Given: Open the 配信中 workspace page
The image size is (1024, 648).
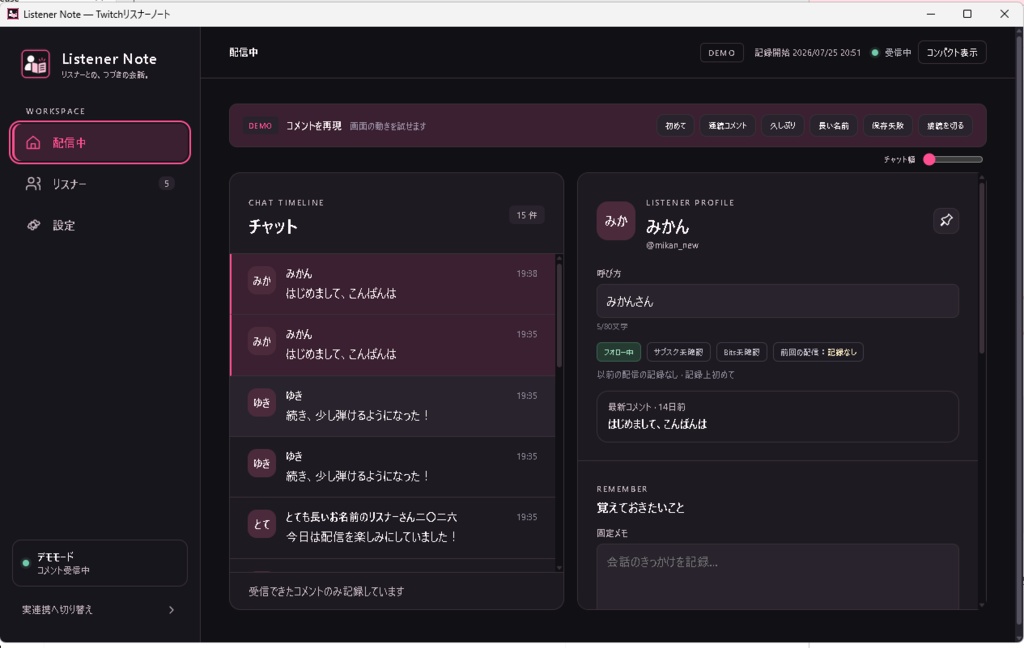Looking at the screenshot, I should 100,142.
